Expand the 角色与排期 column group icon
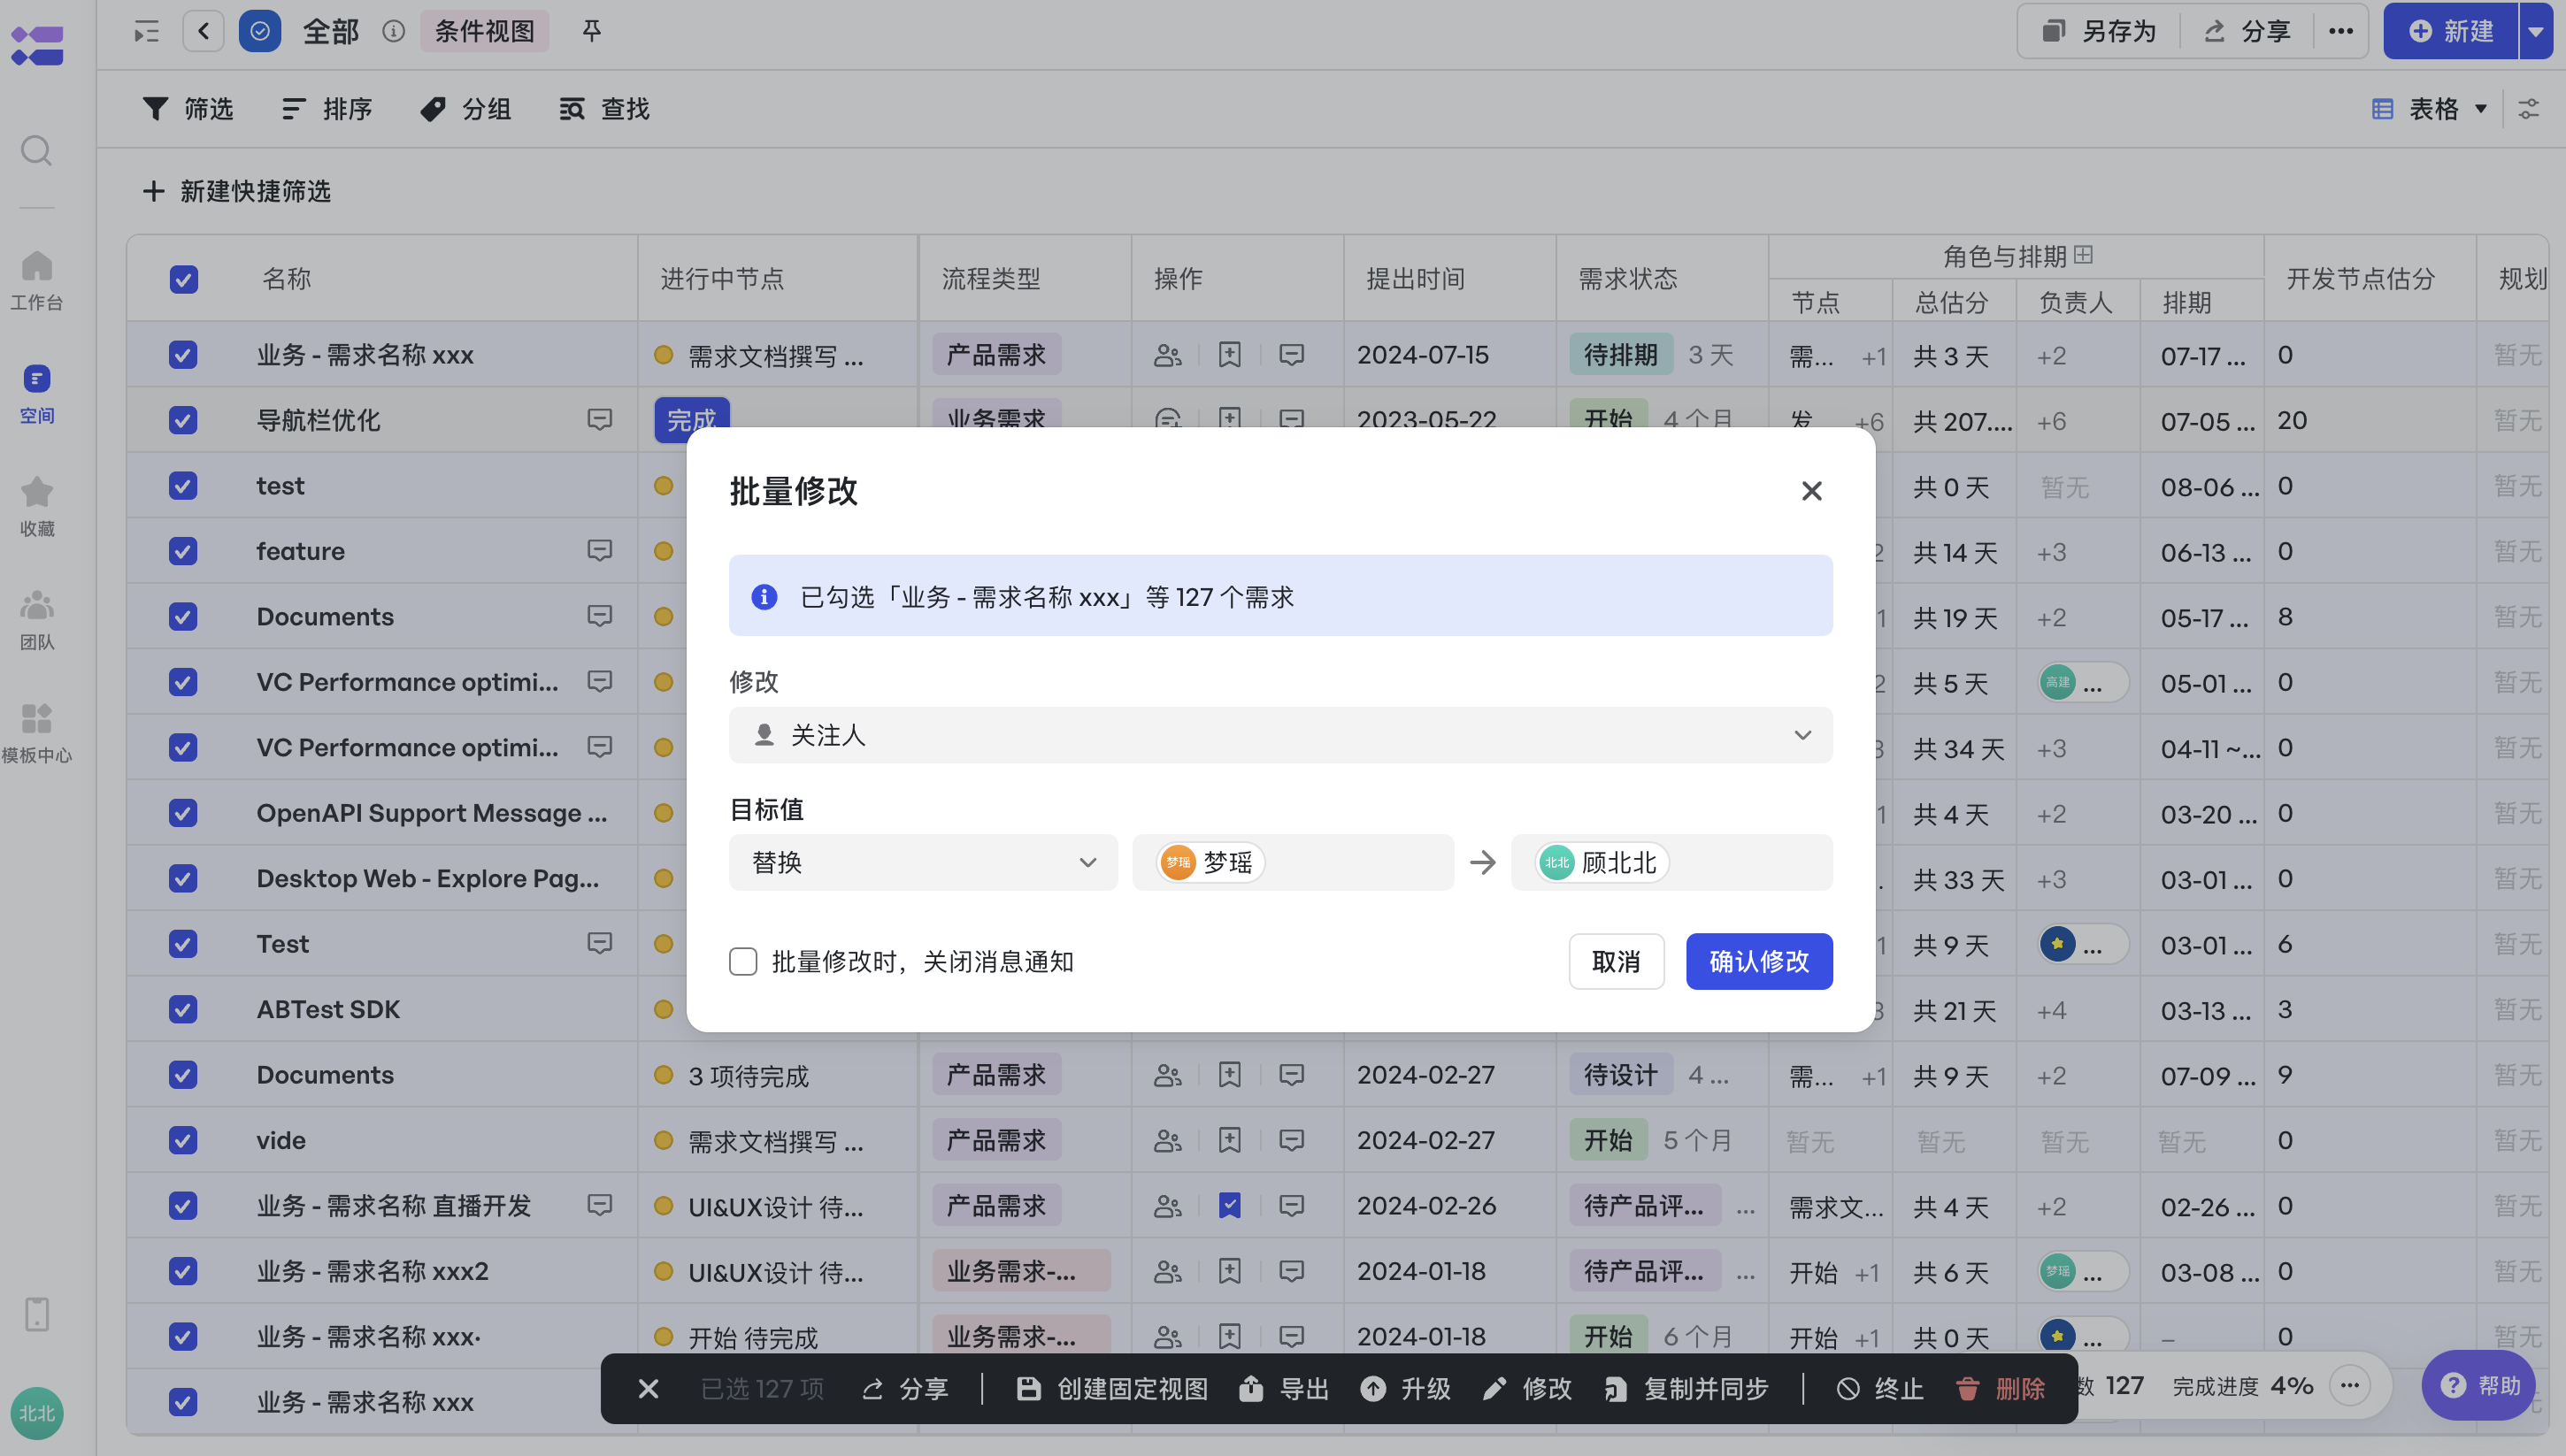 [2084, 255]
